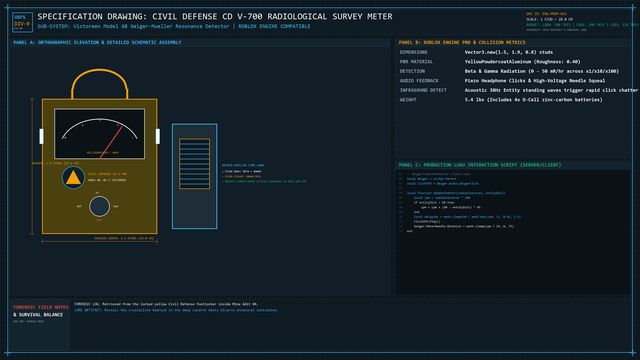The height and width of the screenshot is (360, 640).
Task: Click the left white strap clip on casing
Action: click(x=42, y=136)
